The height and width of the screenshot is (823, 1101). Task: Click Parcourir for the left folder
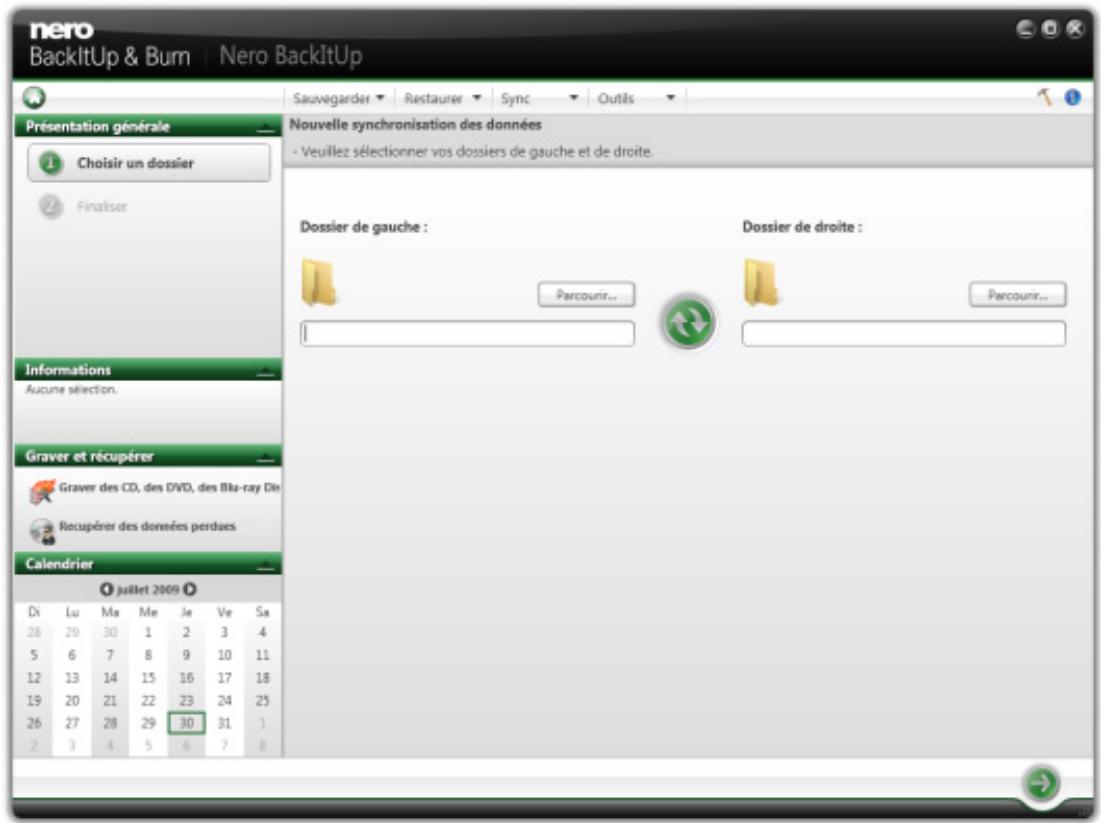(x=586, y=295)
